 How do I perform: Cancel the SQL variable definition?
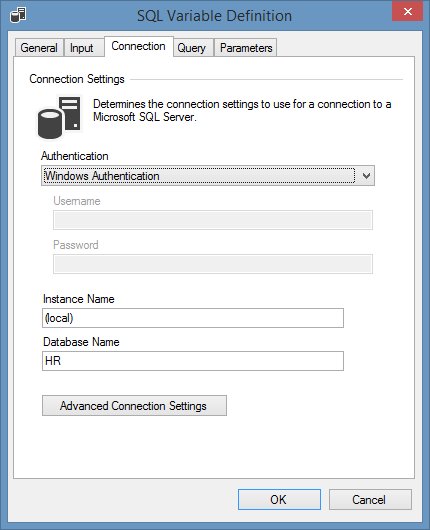point(370,500)
